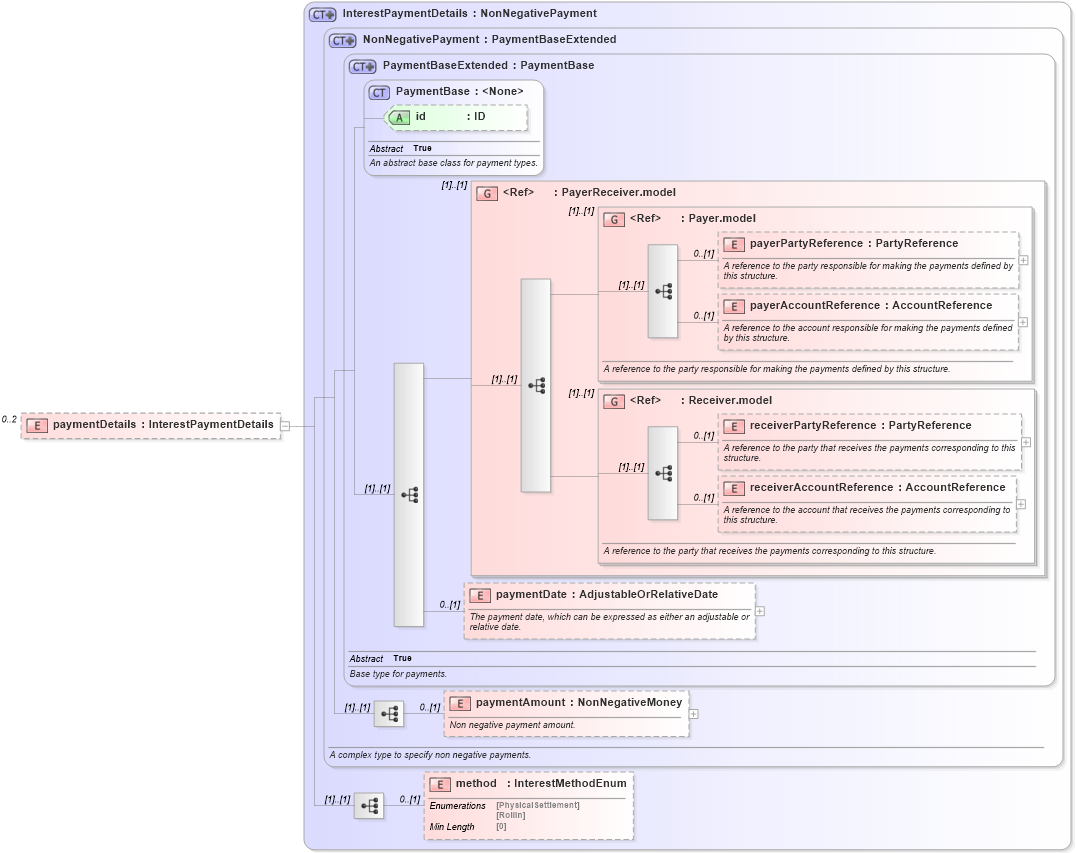The height and width of the screenshot is (853, 1076).
Task: Select 'paymentAmount : NonNegativeMoney' label
Action: [578, 703]
